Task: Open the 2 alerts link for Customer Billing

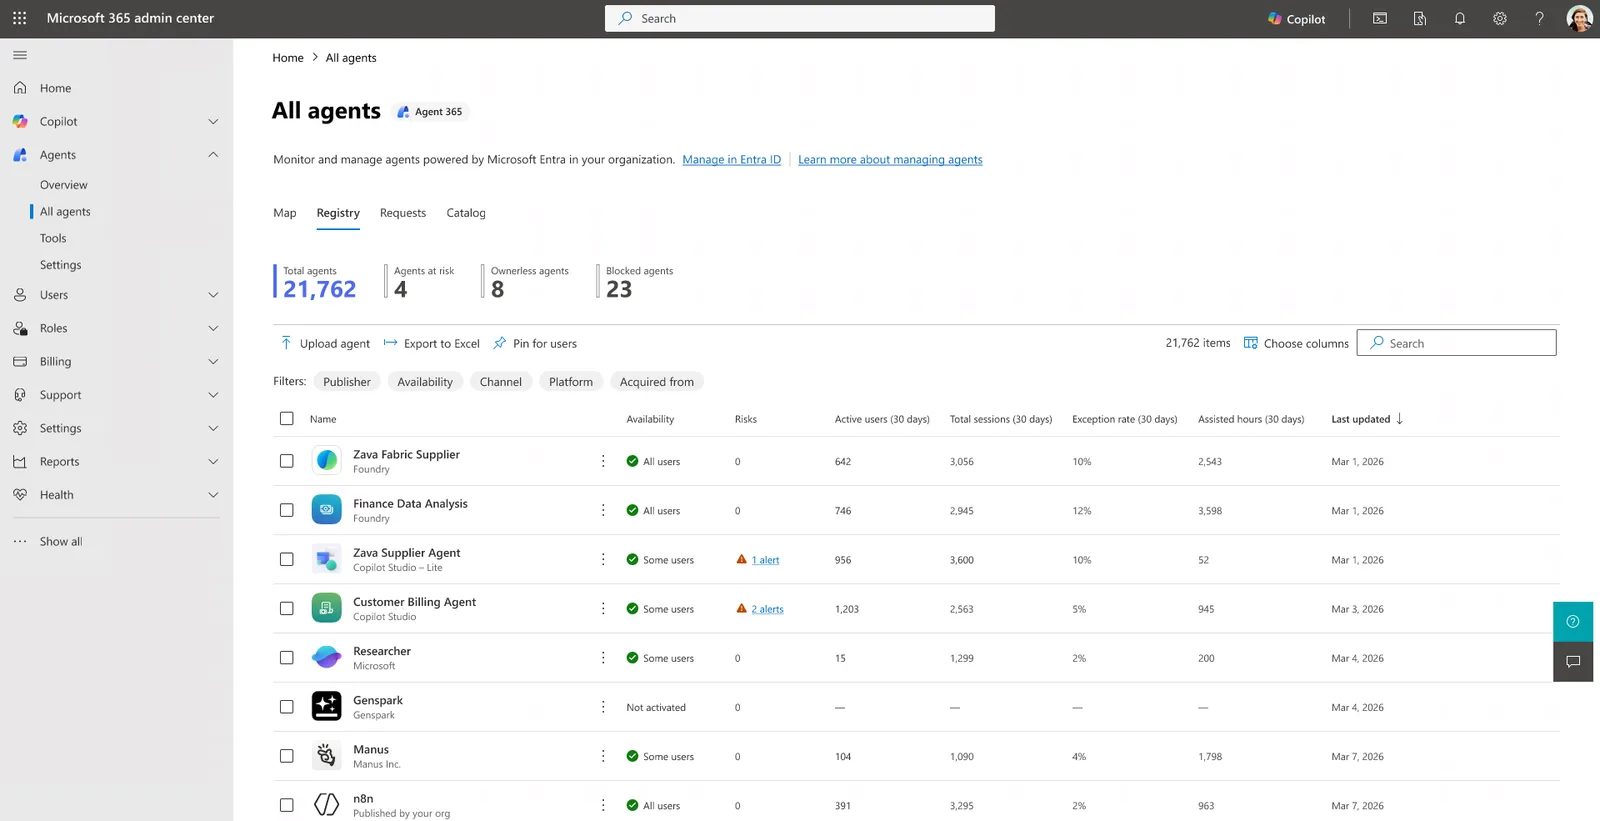Action: pyautogui.click(x=767, y=609)
